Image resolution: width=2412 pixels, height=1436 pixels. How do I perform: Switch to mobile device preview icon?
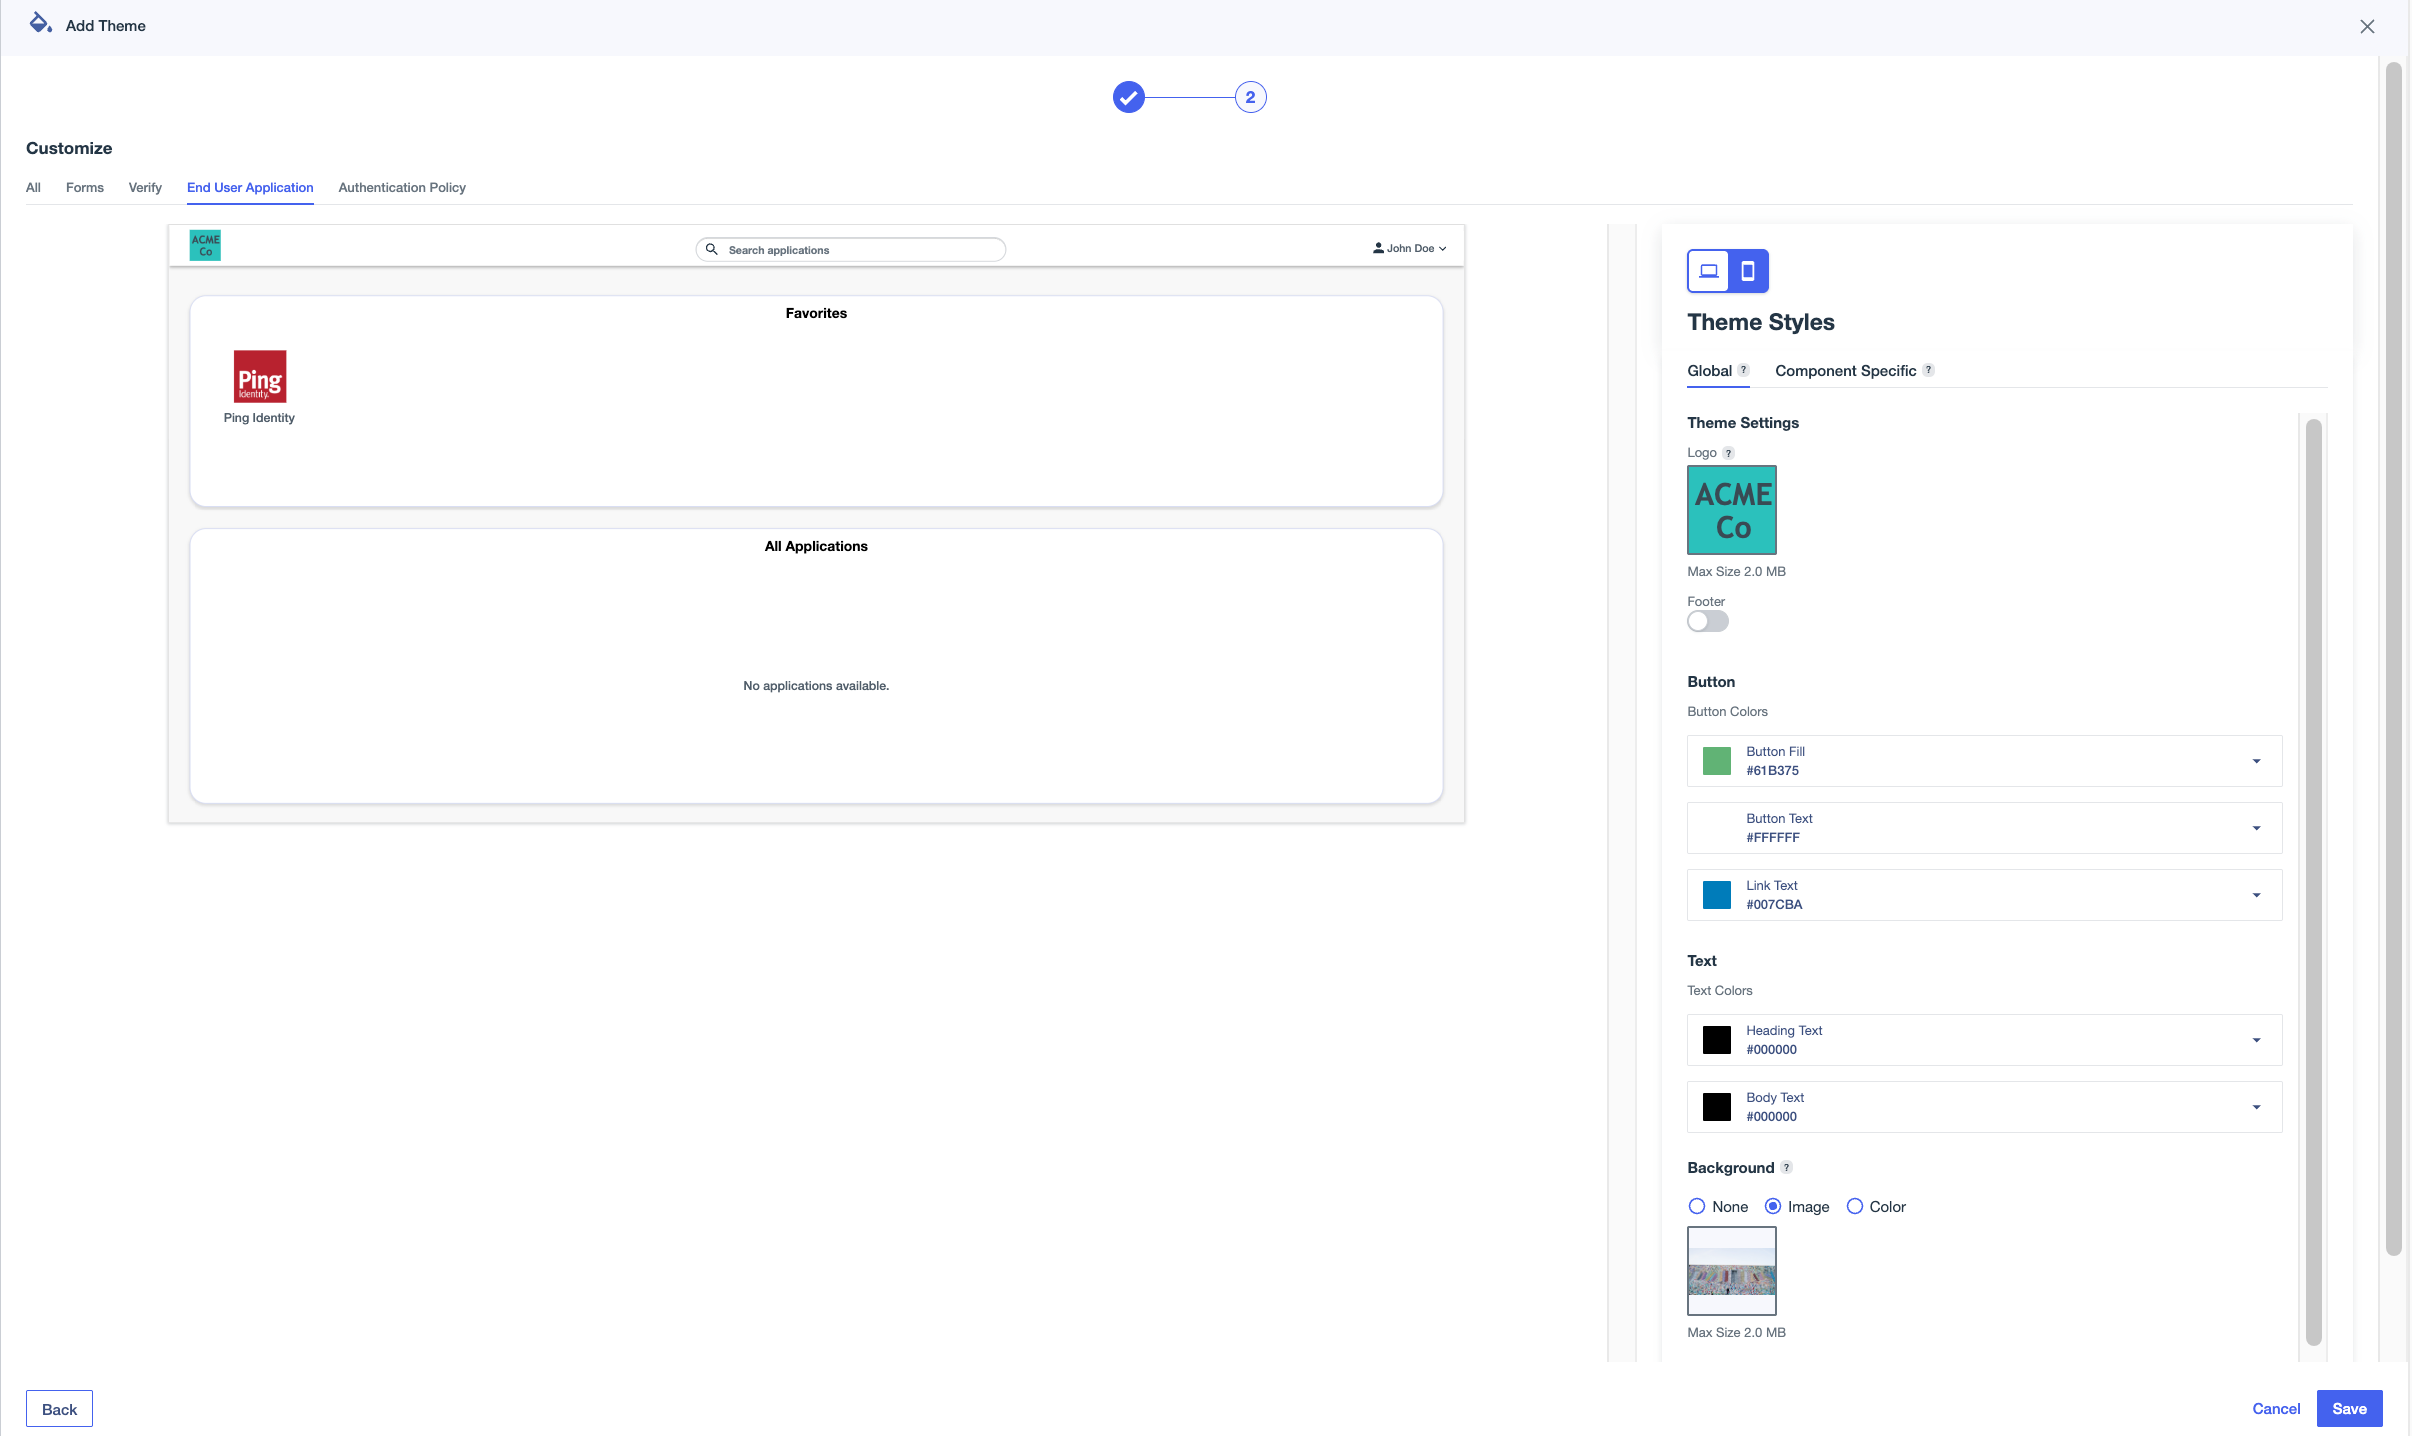(1747, 271)
